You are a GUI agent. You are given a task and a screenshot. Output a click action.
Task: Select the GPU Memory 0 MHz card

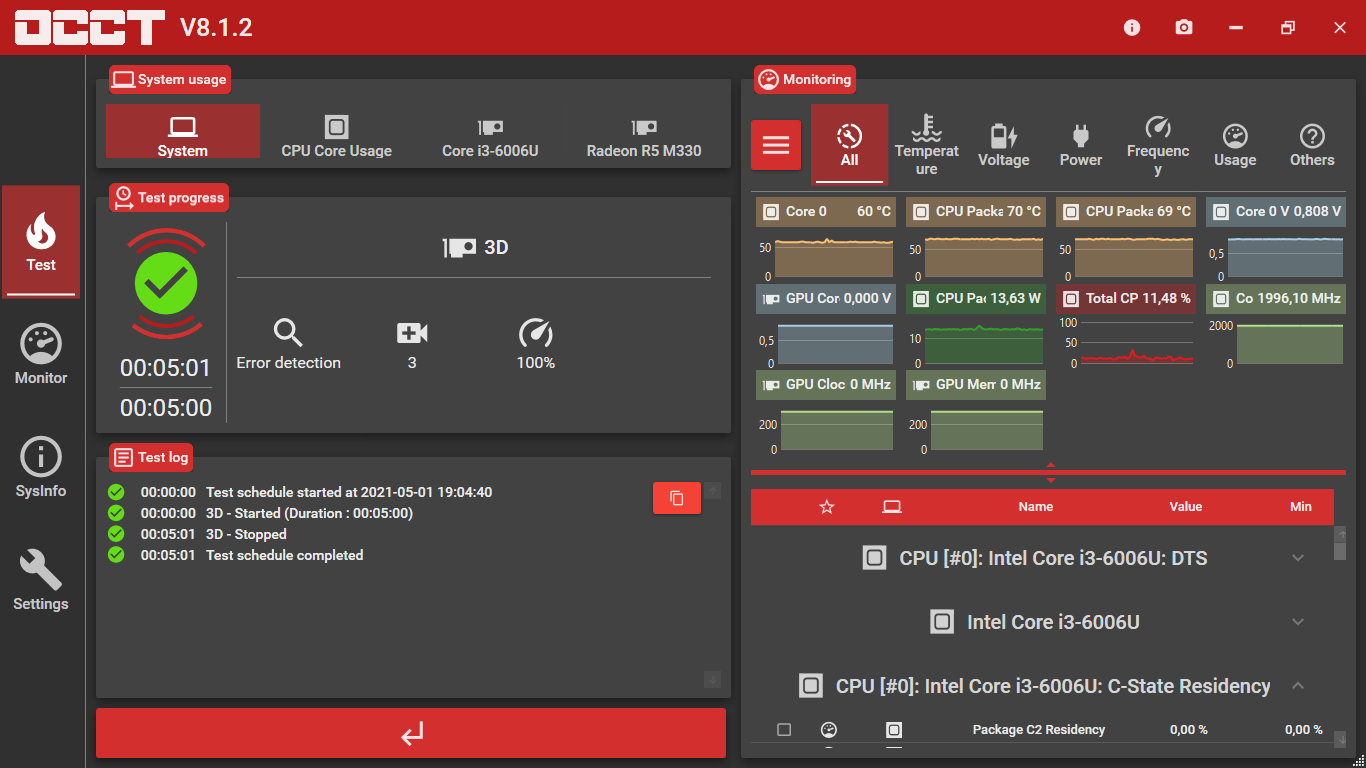click(x=976, y=385)
